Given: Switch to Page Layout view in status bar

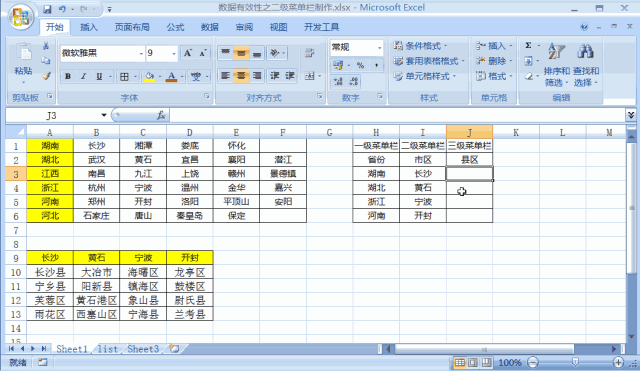Looking at the screenshot, I should tap(473, 362).
